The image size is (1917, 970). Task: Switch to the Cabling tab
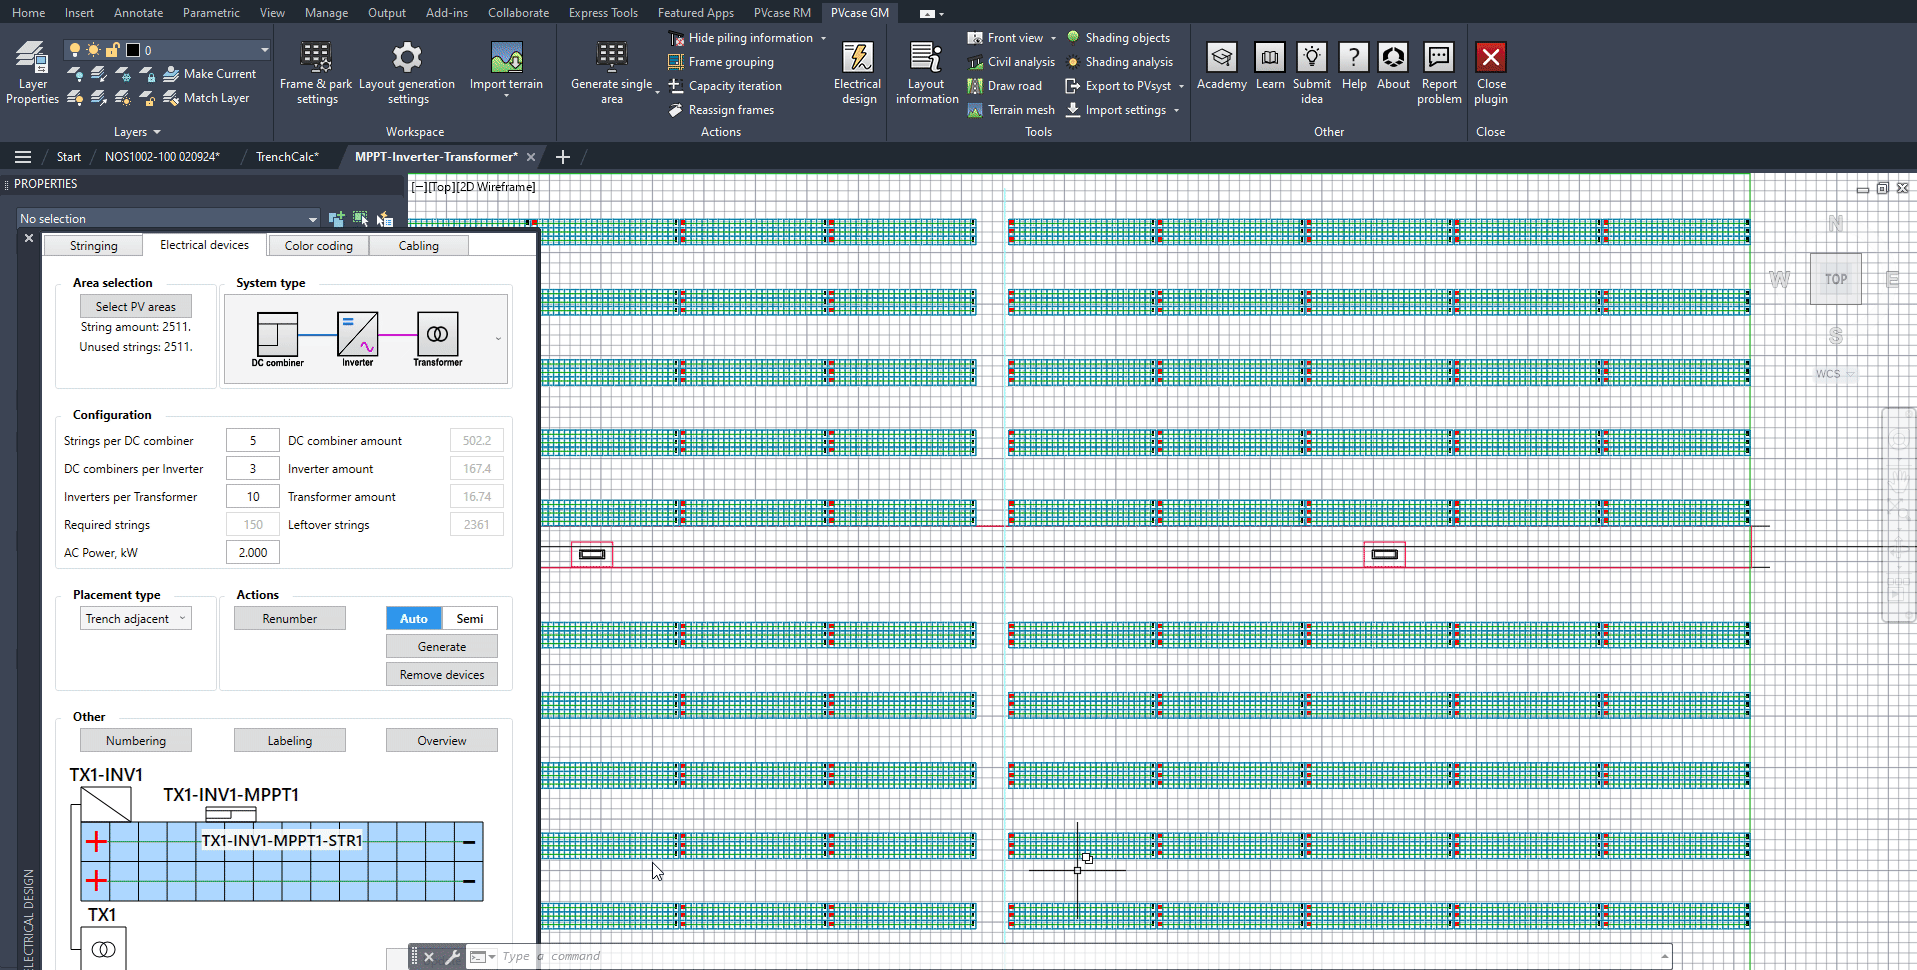[x=418, y=246]
